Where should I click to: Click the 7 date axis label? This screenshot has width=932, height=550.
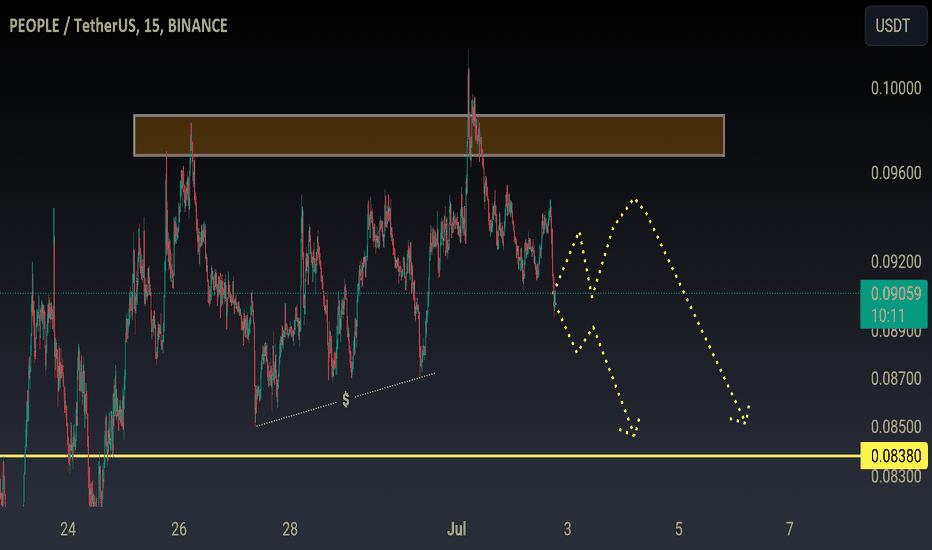point(789,529)
